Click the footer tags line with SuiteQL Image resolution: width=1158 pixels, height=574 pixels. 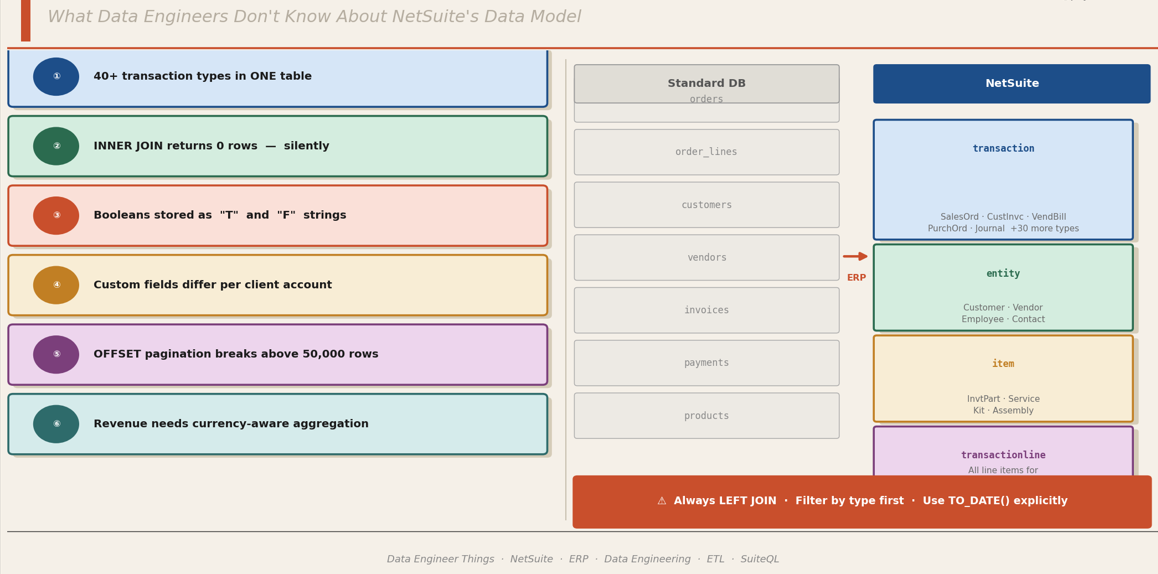coord(583,559)
